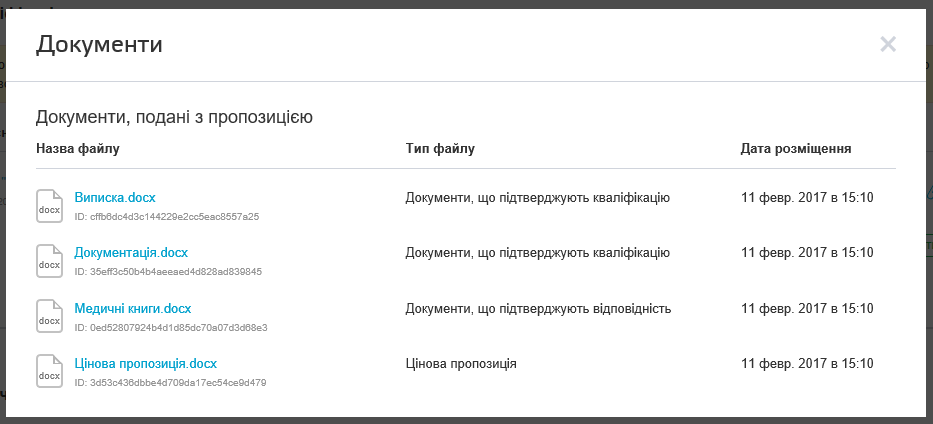Click the Цінова пропозиція file type cell
The height and width of the screenshot is (424, 933).
[x=461, y=363]
